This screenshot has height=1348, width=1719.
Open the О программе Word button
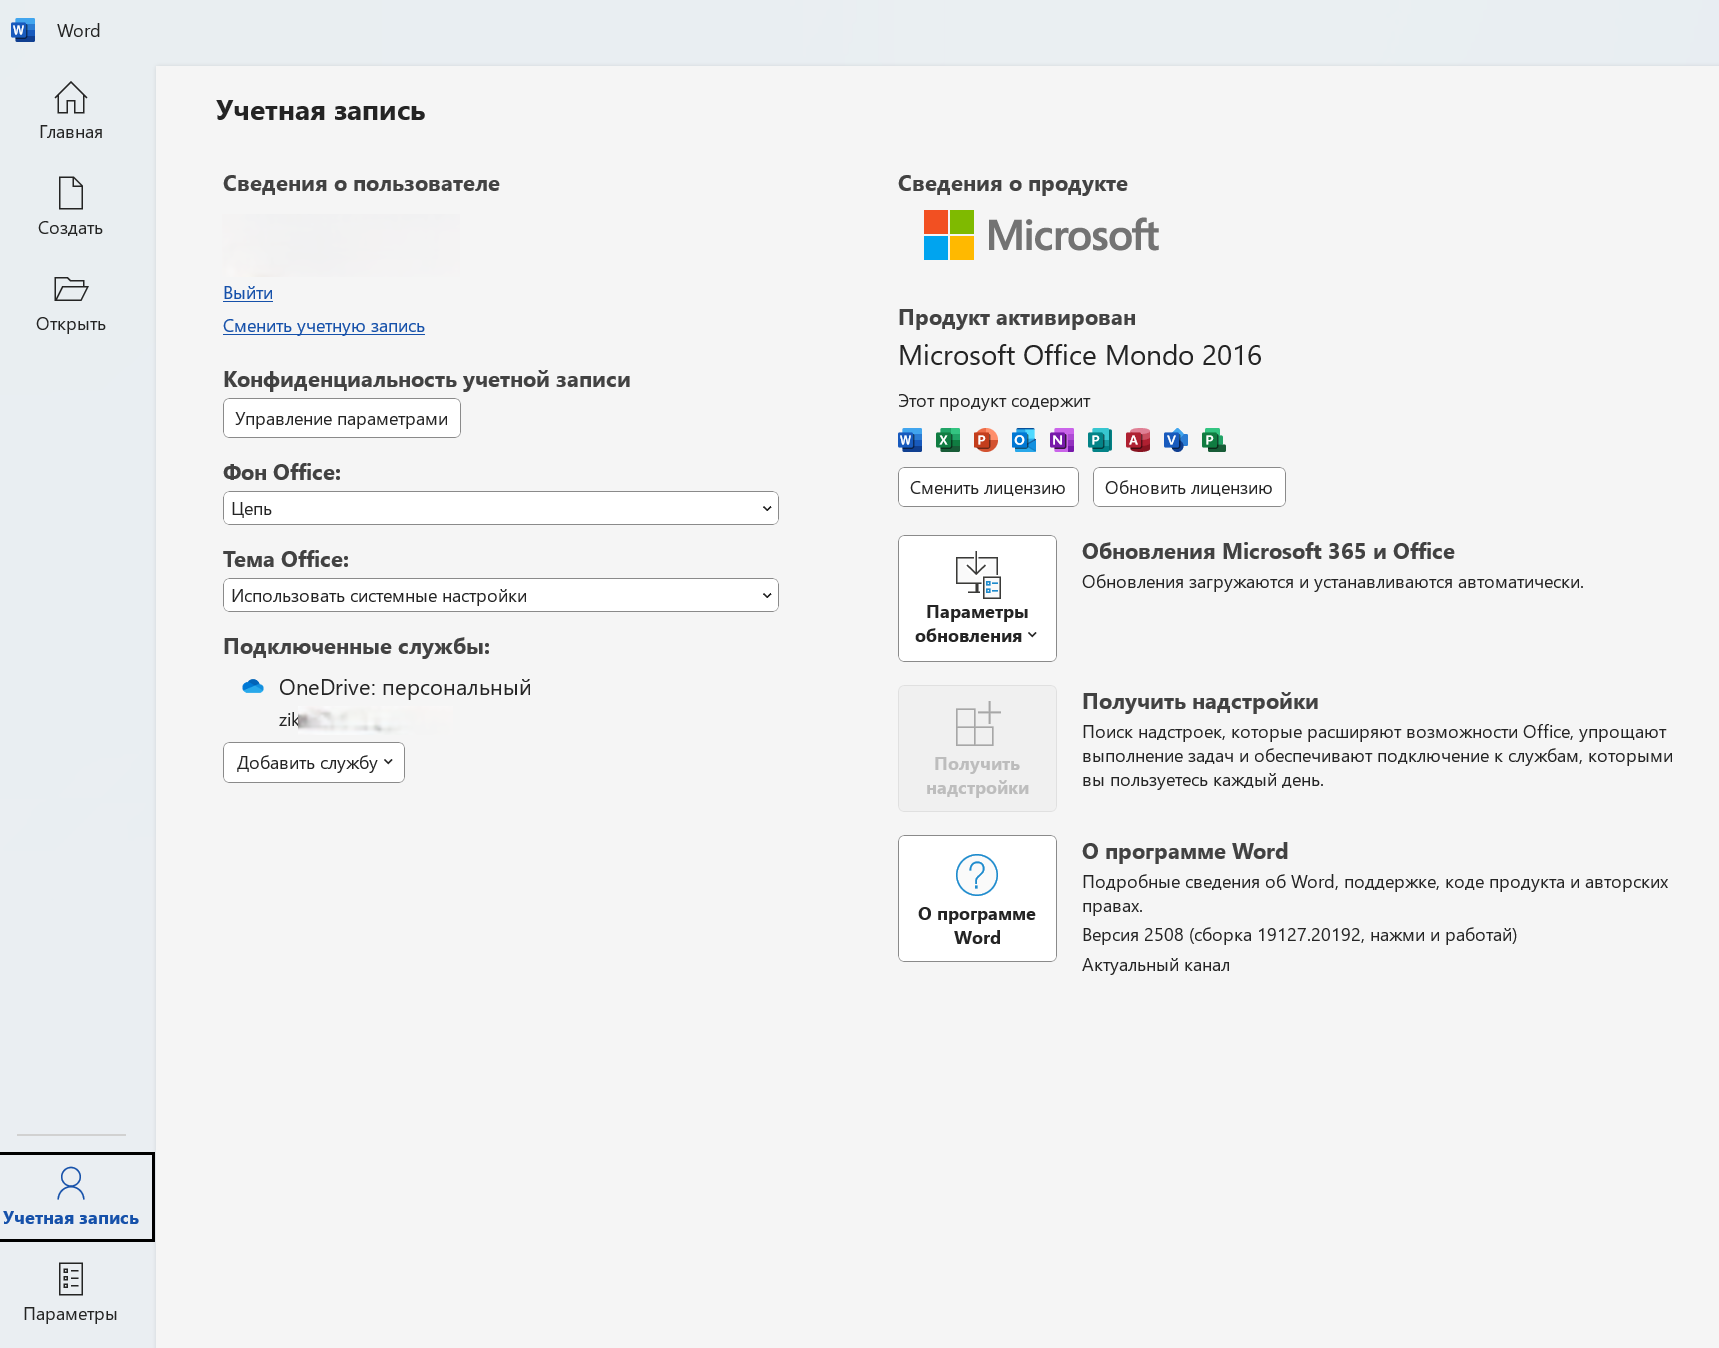coord(977,898)
